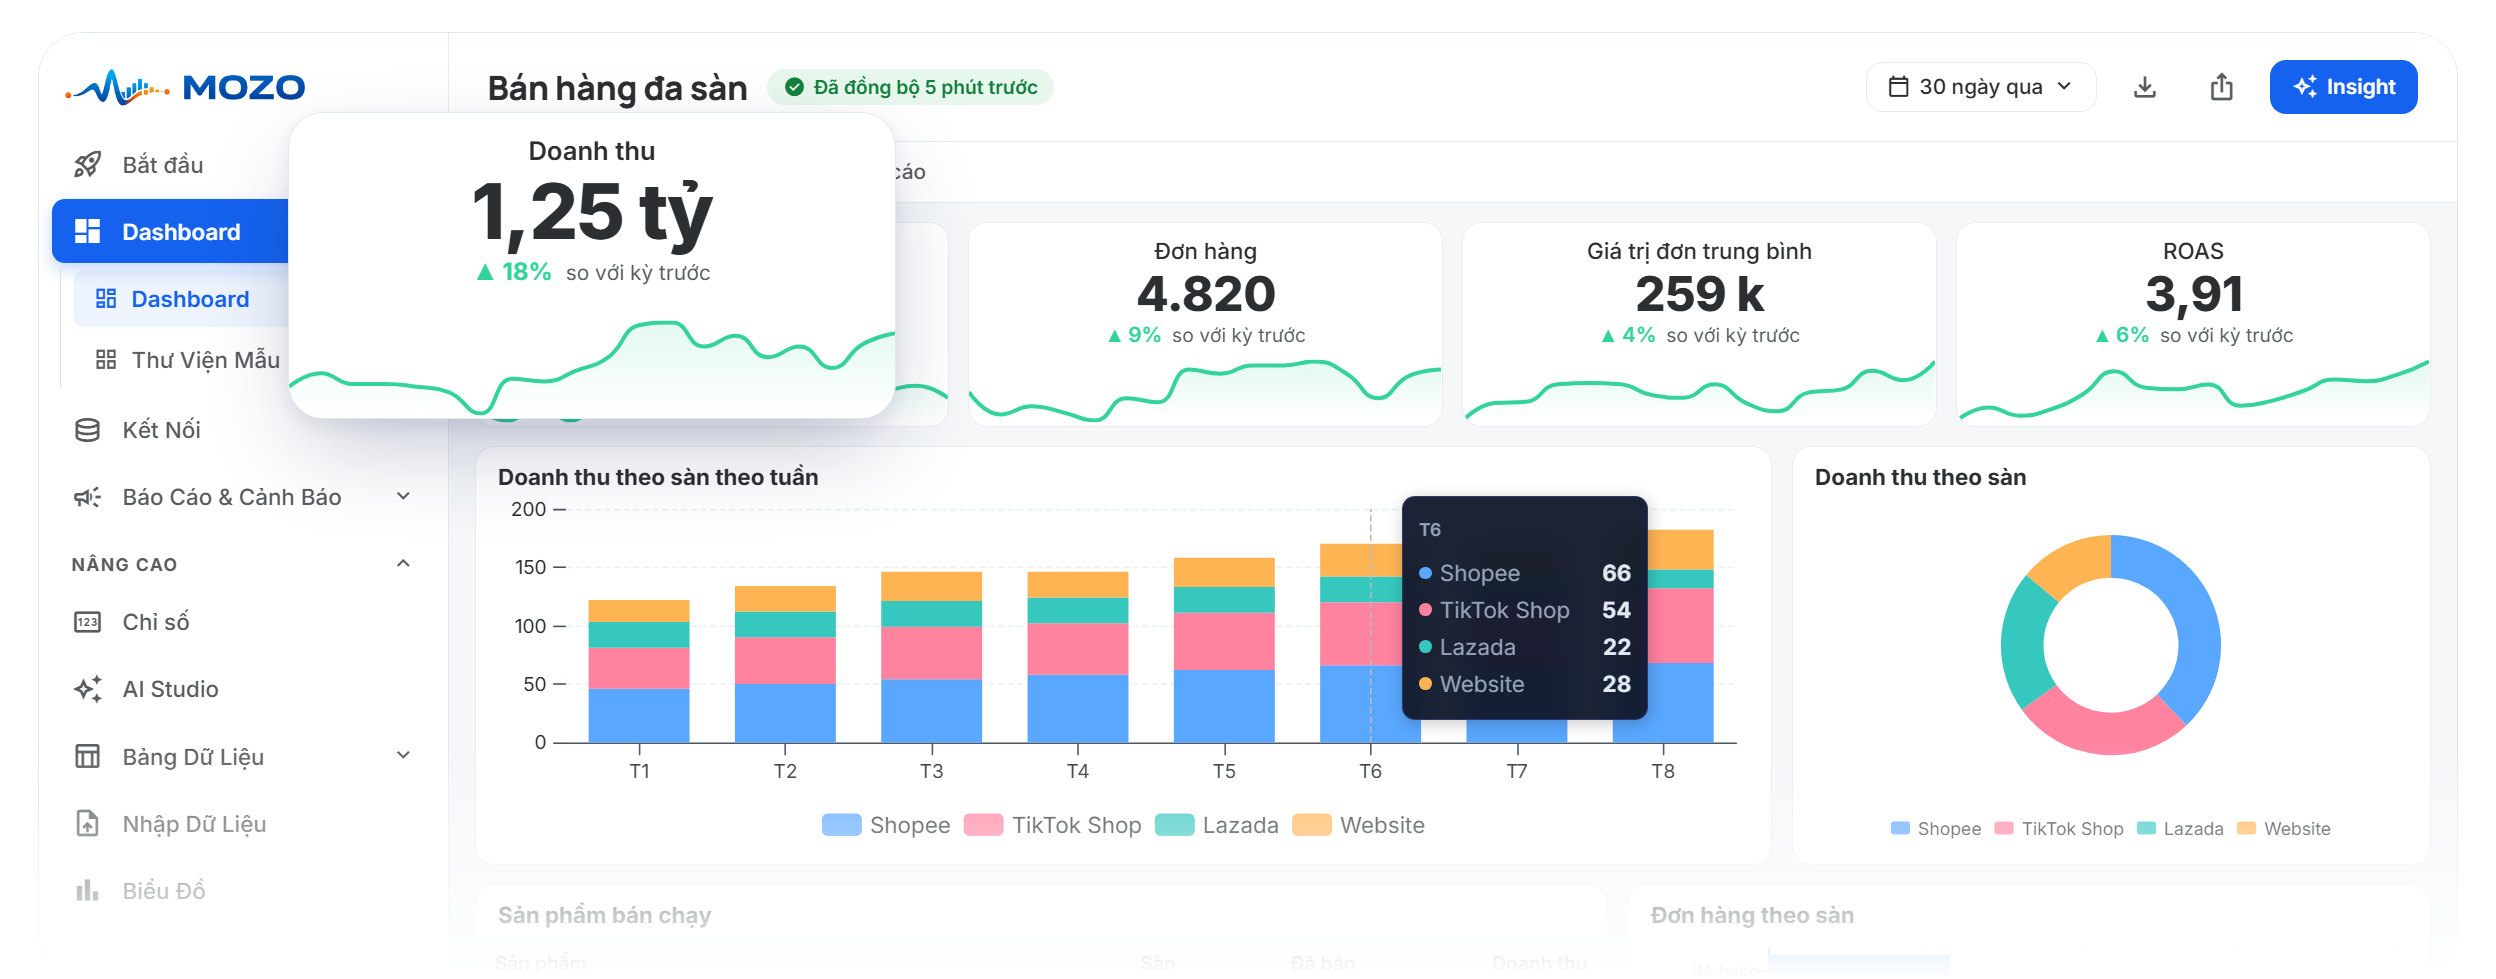Screen dimensions: 2496x979
Task: Click the T4 stacked bar
Action: click(x=1078, y=657)
